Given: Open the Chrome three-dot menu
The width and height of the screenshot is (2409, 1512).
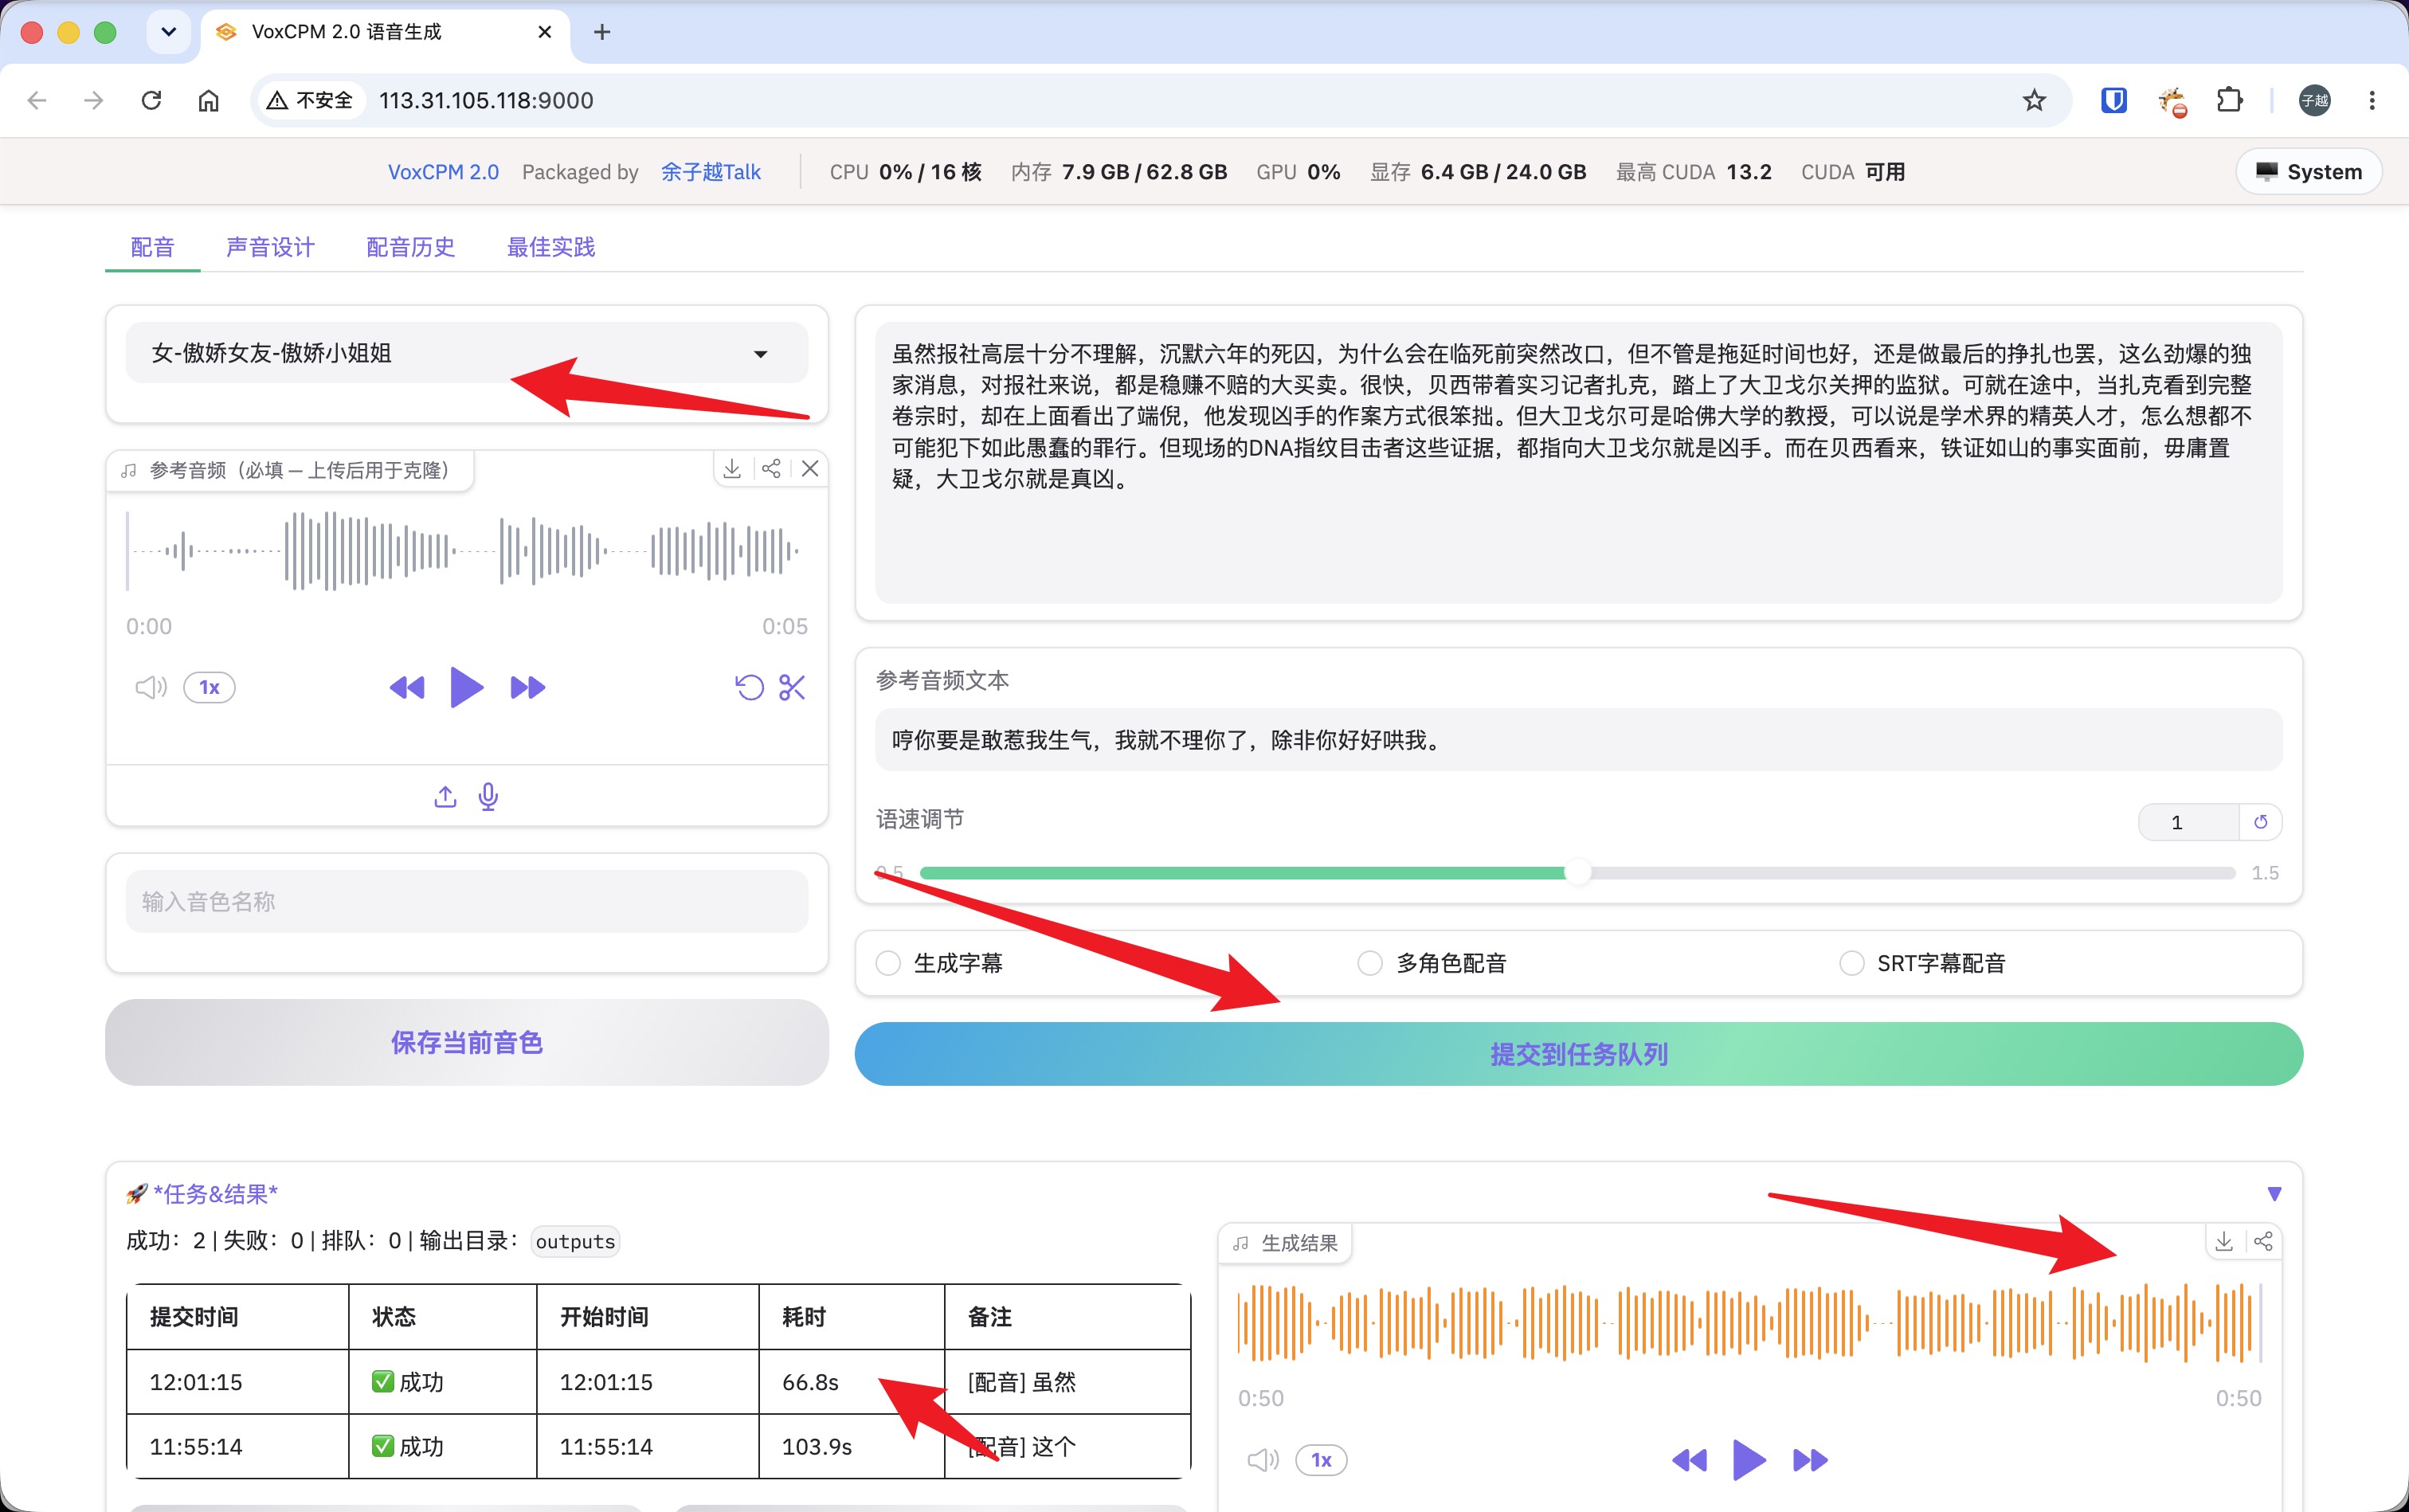Looking at the screenshot, I should pyautogui.click(x=2372, y=100).
